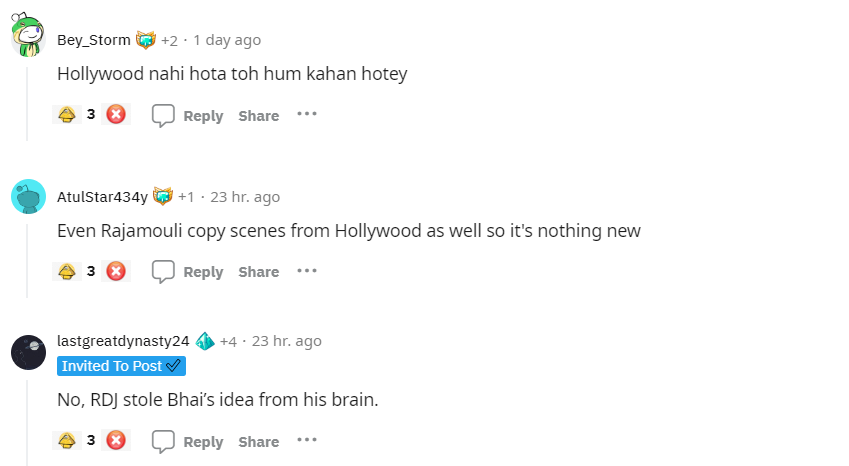Screen dimensions: 849x466
Task: Downvote Bey_Storm's Hollywood comment
Action: point(116,115)
